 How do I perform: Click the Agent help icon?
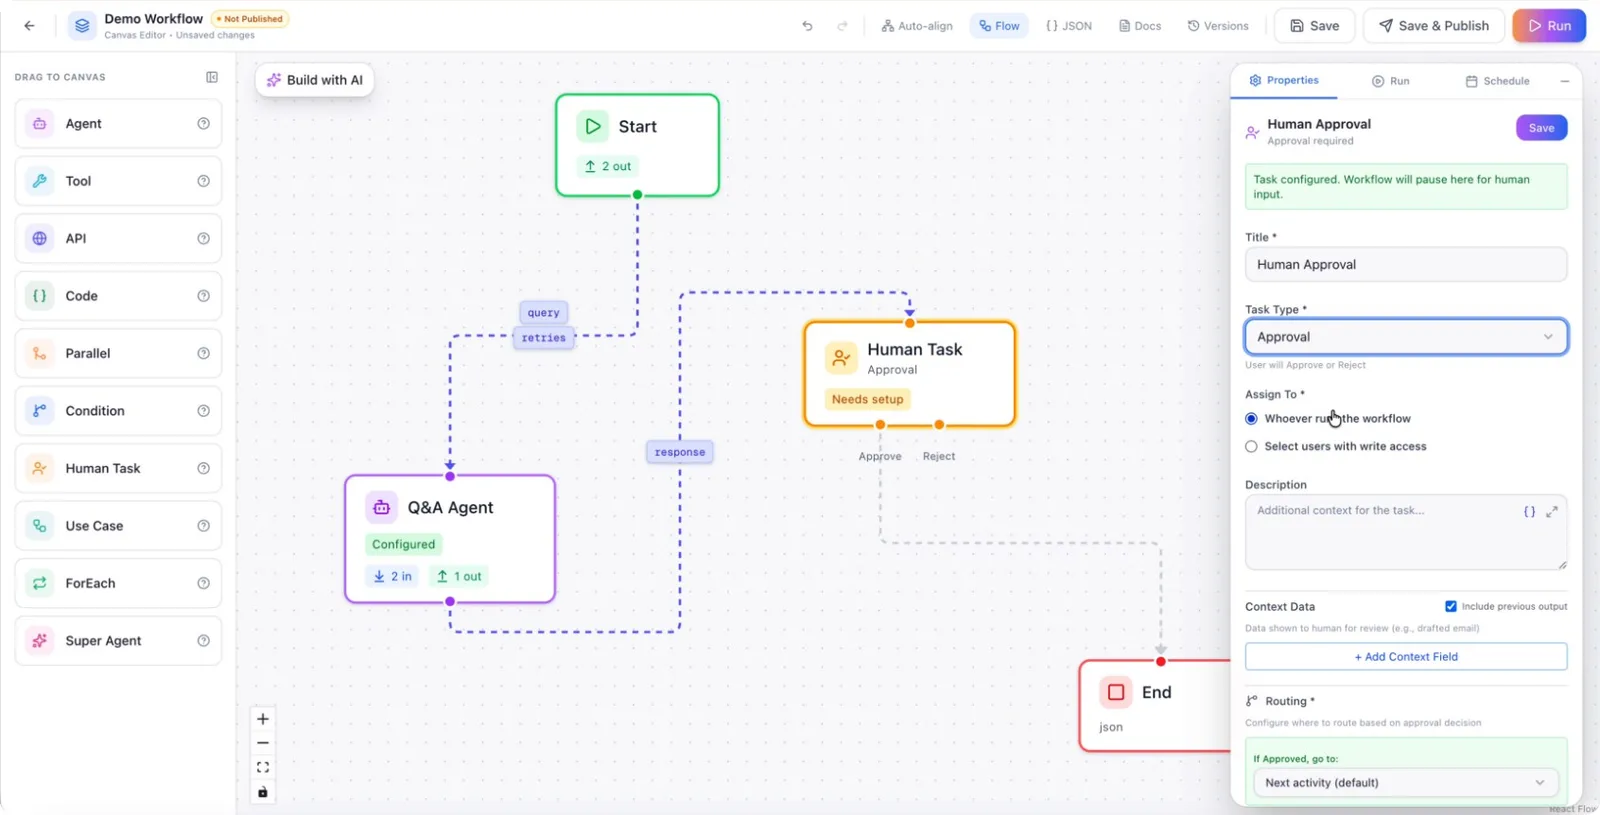click(203, 124)
